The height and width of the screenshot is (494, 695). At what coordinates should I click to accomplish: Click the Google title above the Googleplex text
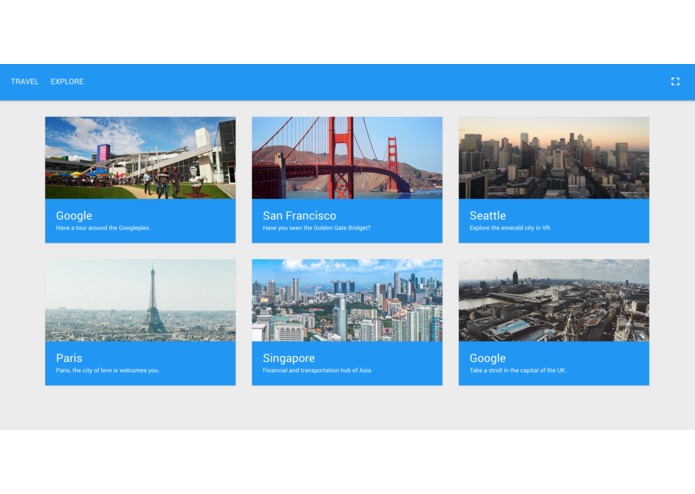pyautogui.click(x=74, y=216)
